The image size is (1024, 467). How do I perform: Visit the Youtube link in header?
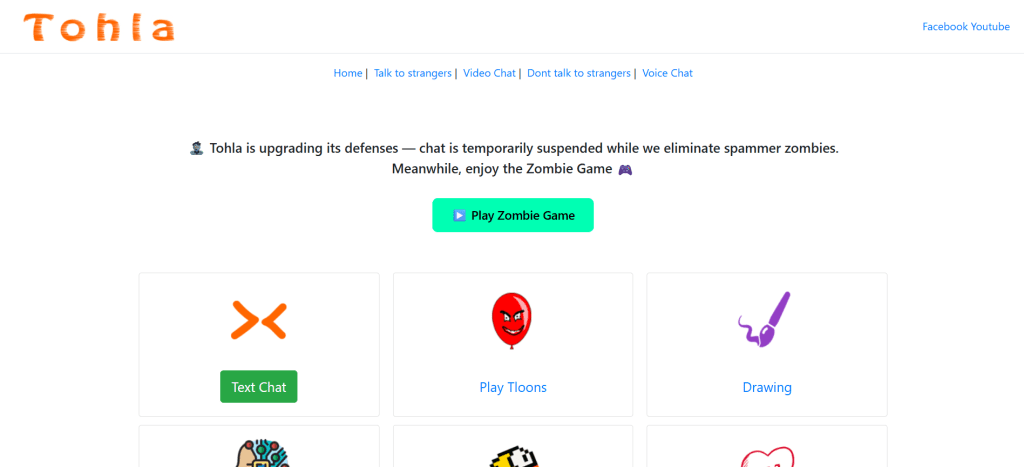tap(990, 27)
